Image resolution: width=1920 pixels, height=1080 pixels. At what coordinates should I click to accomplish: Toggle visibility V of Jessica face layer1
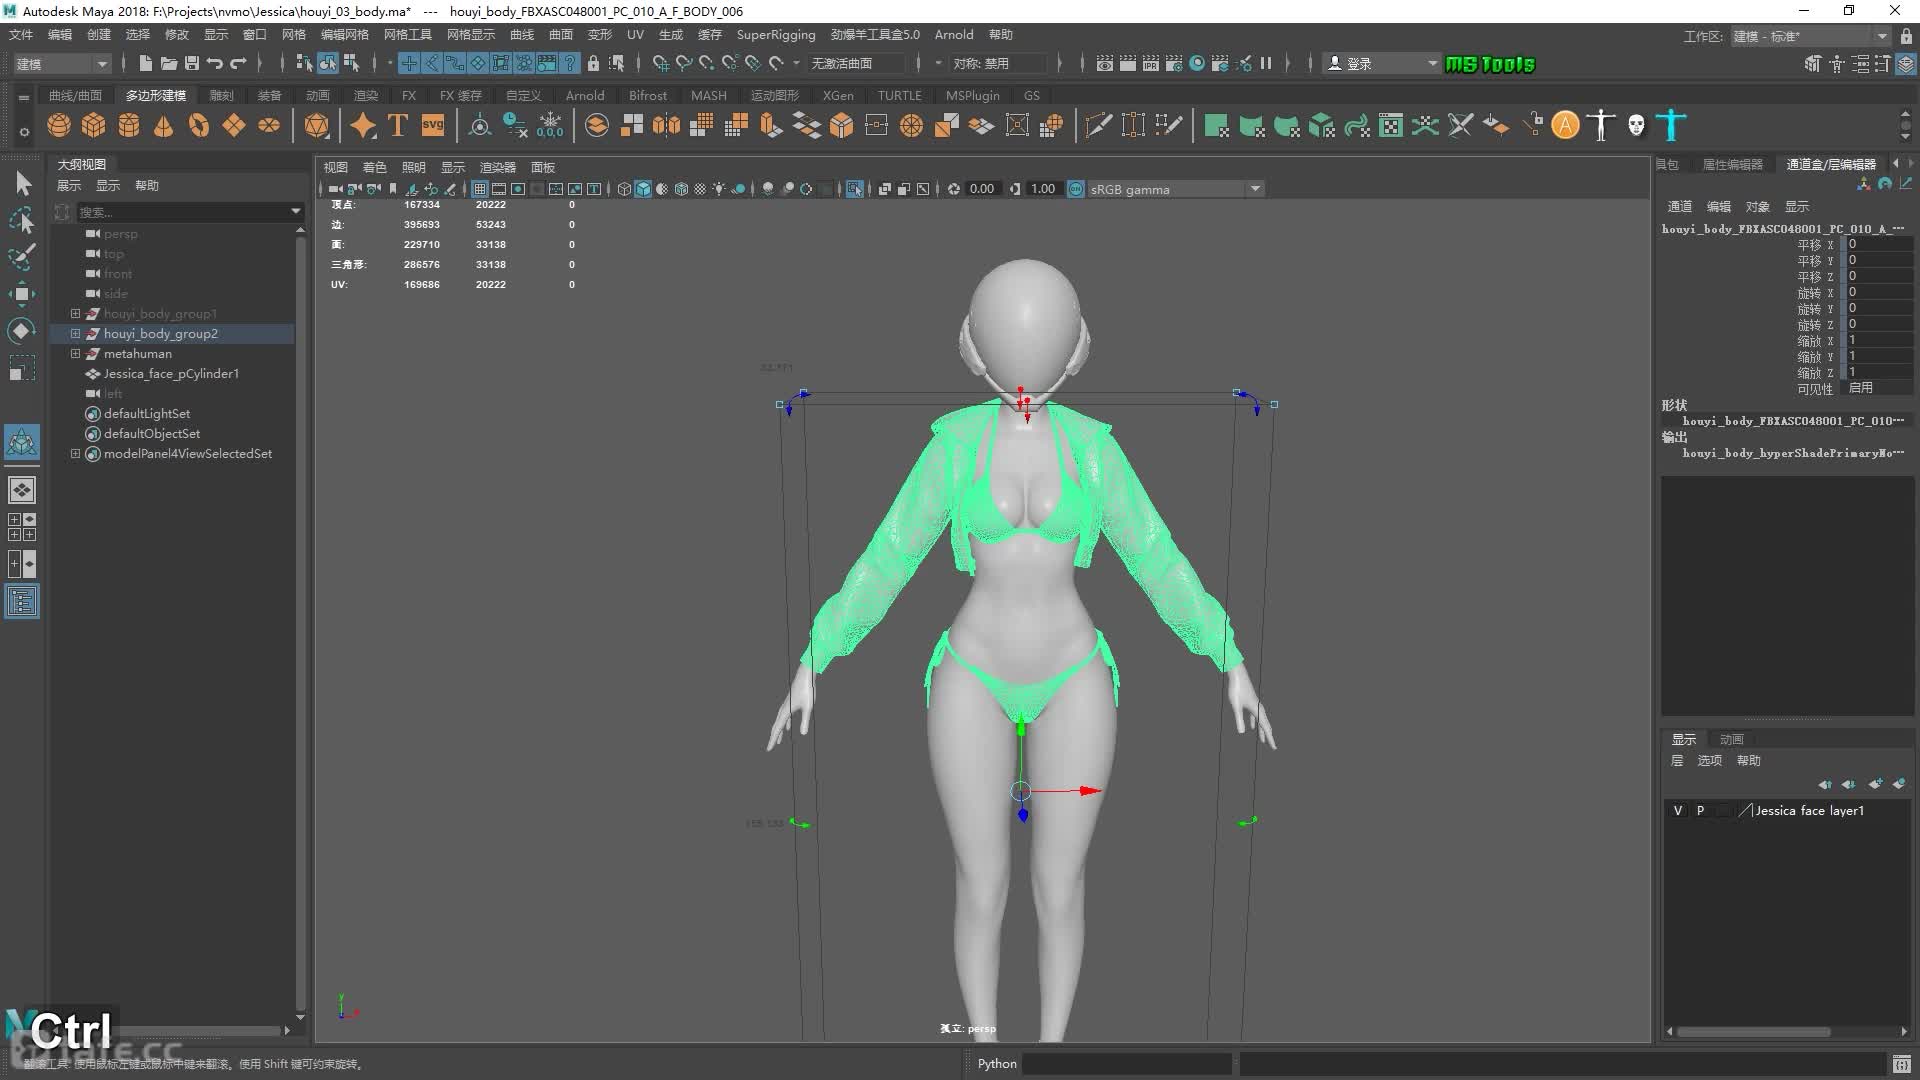pyautogui.click(x=1677, y=811)
